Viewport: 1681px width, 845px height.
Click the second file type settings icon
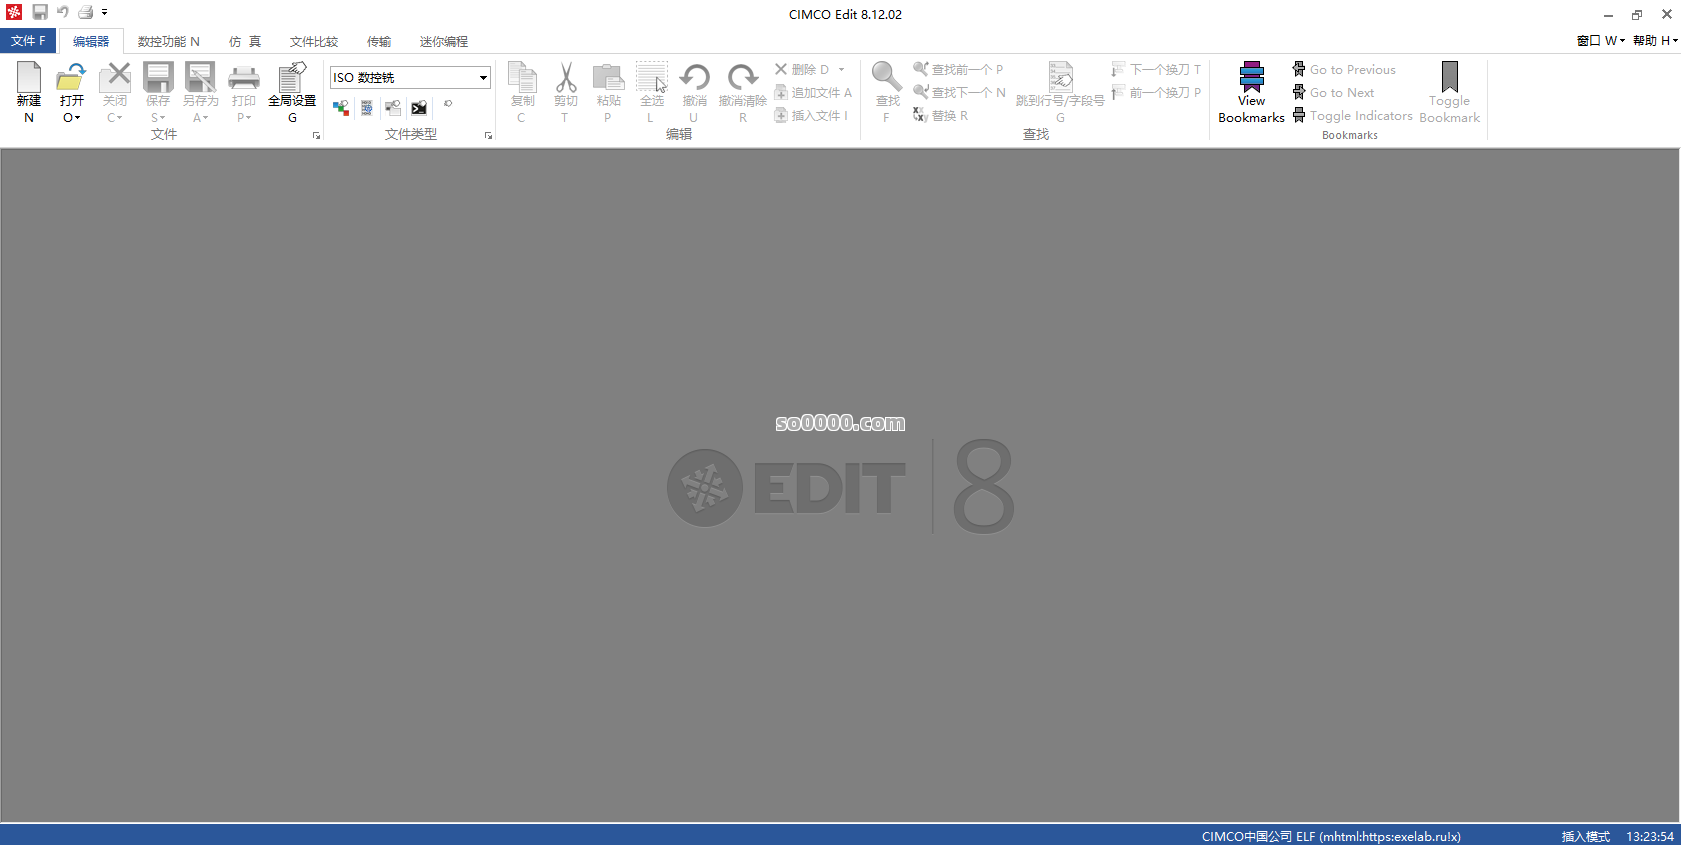367,107
